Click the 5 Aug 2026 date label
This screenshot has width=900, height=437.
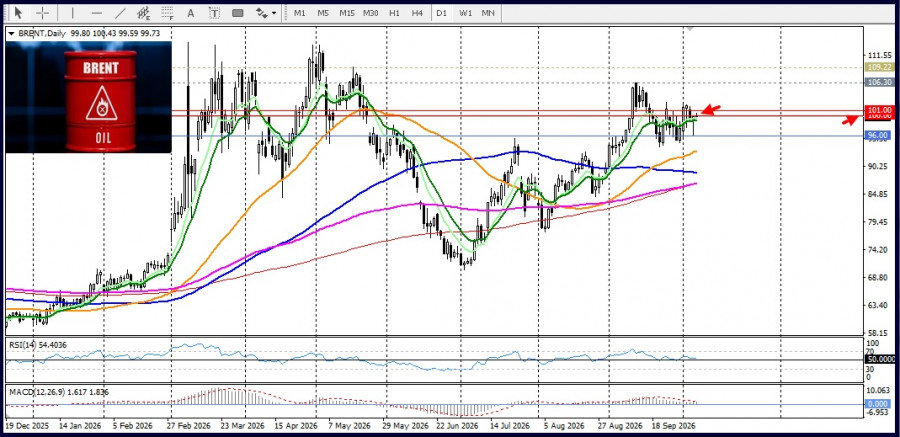click(563, 427)
